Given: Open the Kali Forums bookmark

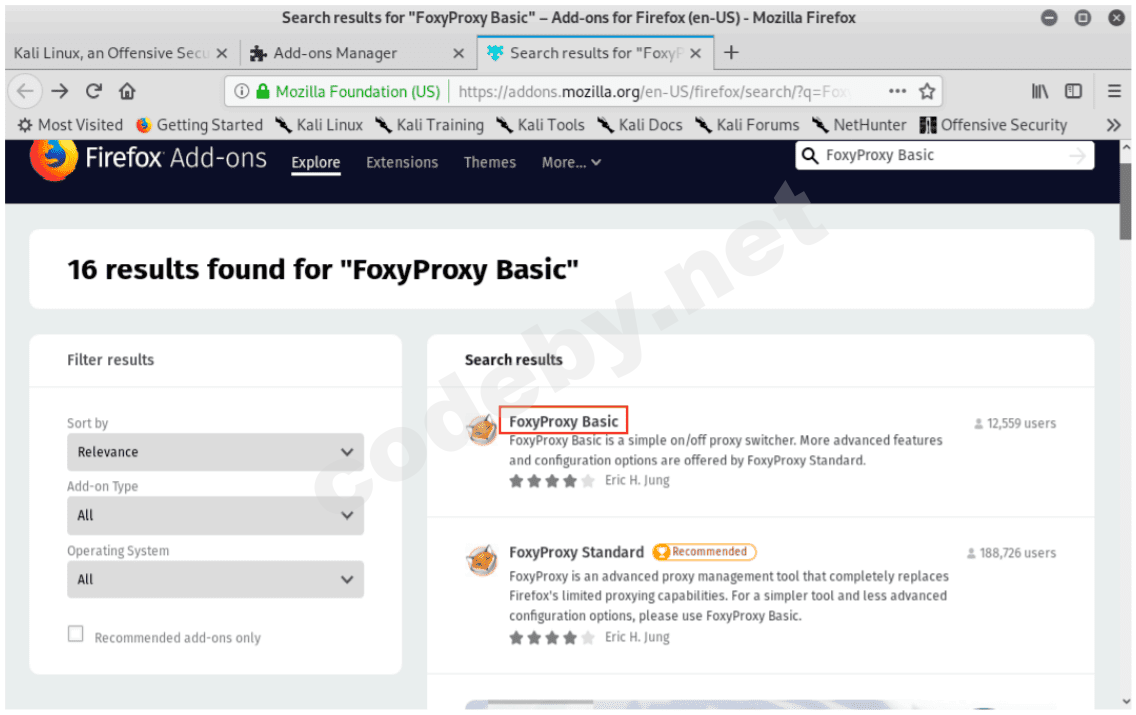Looking at the screenshot, I should click(x=747, y=125).
